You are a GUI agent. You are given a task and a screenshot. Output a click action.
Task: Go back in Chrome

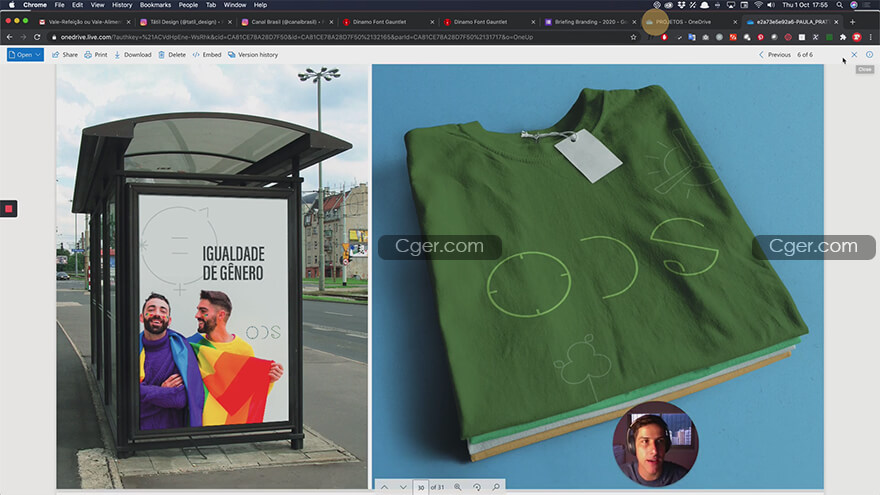(x=10, y=37)
